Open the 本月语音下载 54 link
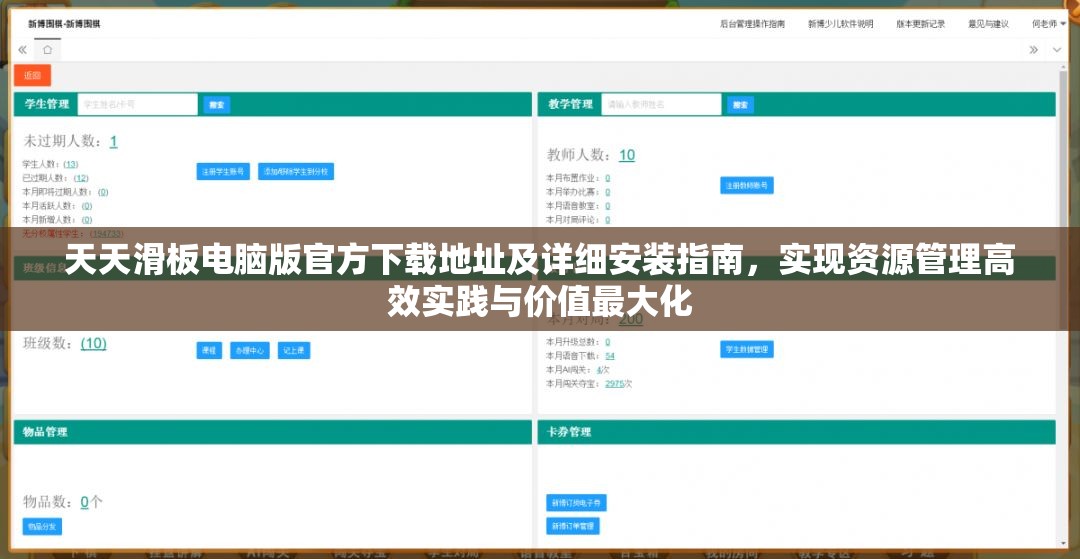This screenshot has height=559, width=1080. (610, 356)
